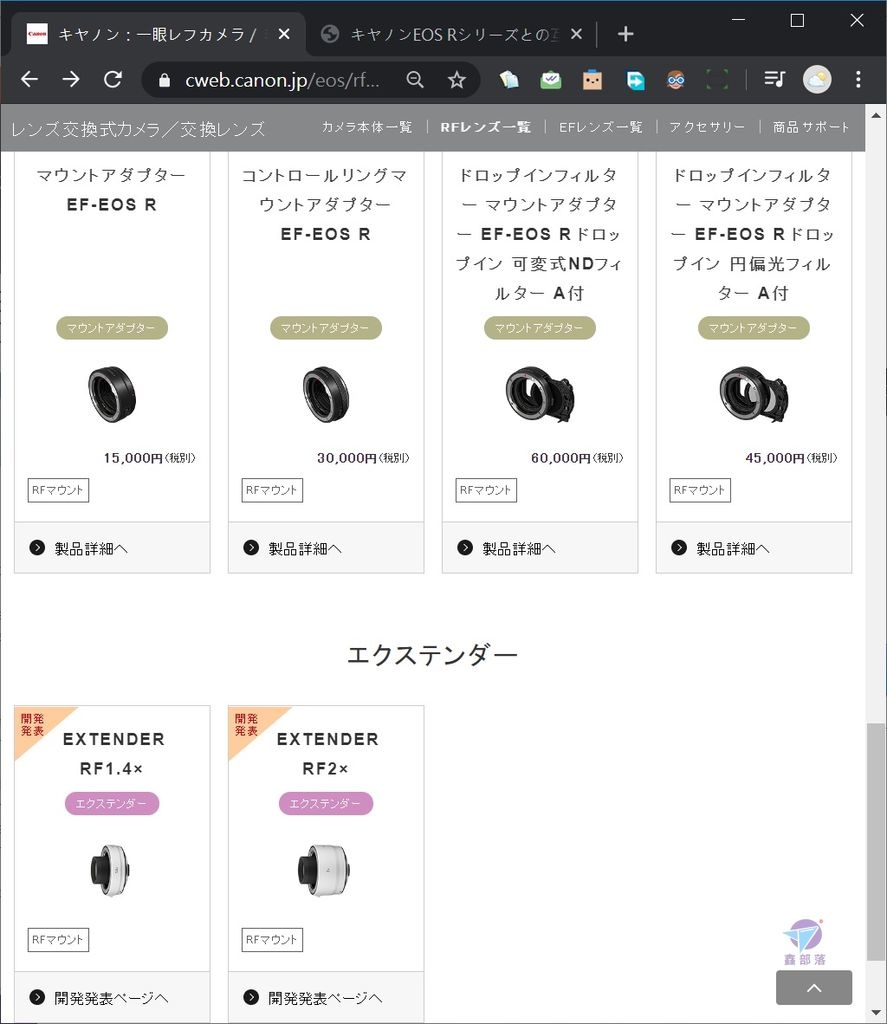Click the 30,000円 control ring adapter image

coord(326,394)
